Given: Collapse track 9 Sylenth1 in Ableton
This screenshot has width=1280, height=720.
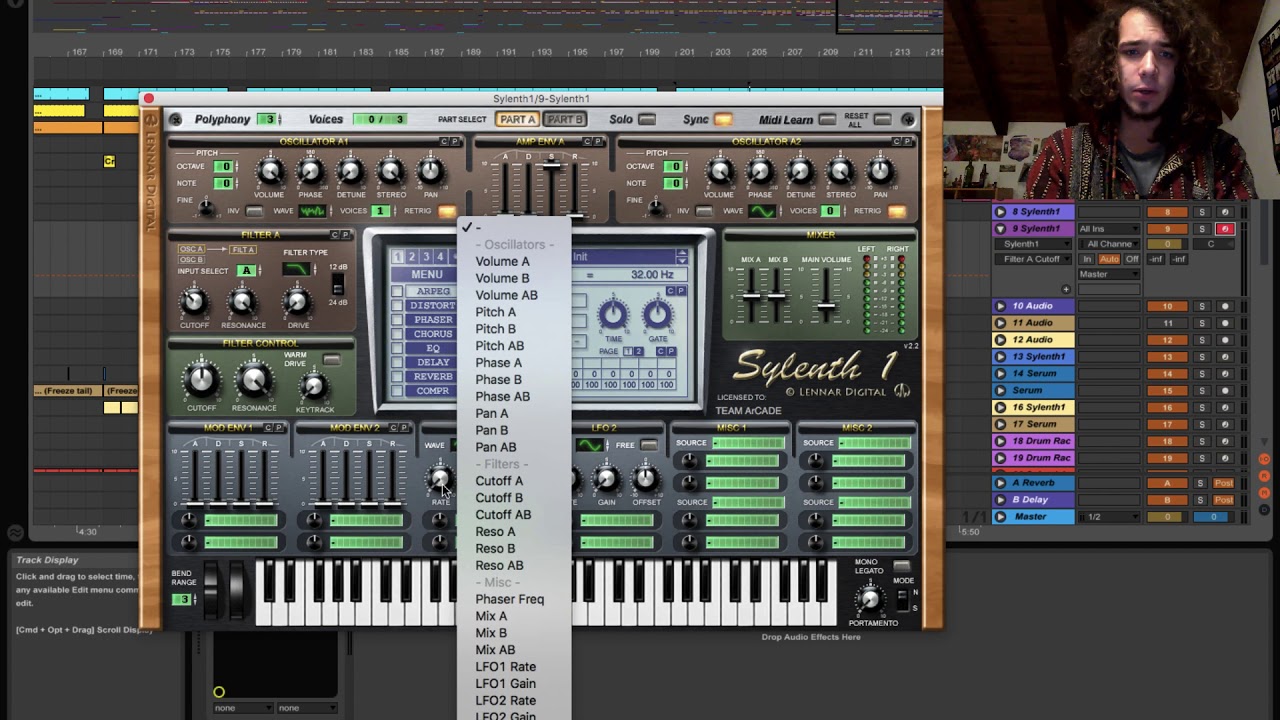Looking at the screenshot, I should coord(1000,229).
